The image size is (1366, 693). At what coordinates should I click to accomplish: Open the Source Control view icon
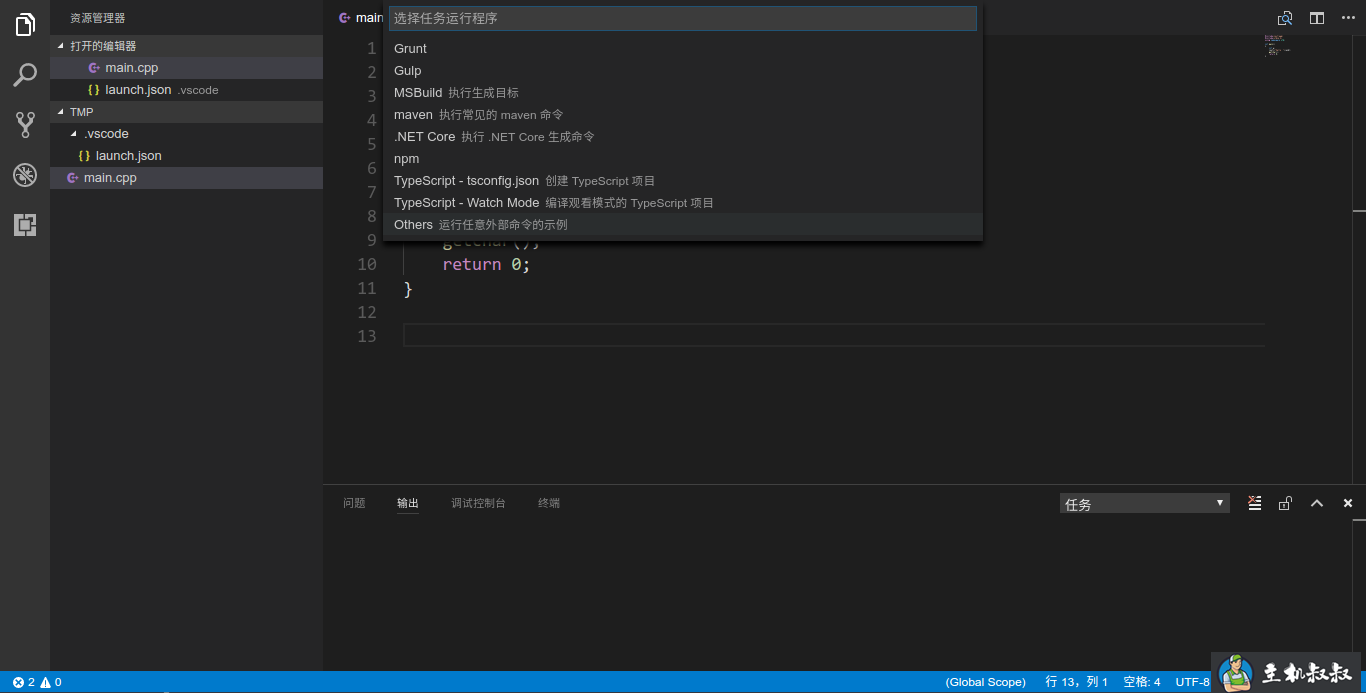(x=25, y=125)
